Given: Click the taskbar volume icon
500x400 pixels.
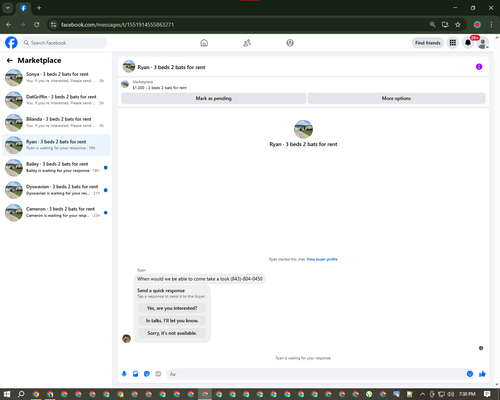Looking at the screenshot, I should [x=450, y=394].
